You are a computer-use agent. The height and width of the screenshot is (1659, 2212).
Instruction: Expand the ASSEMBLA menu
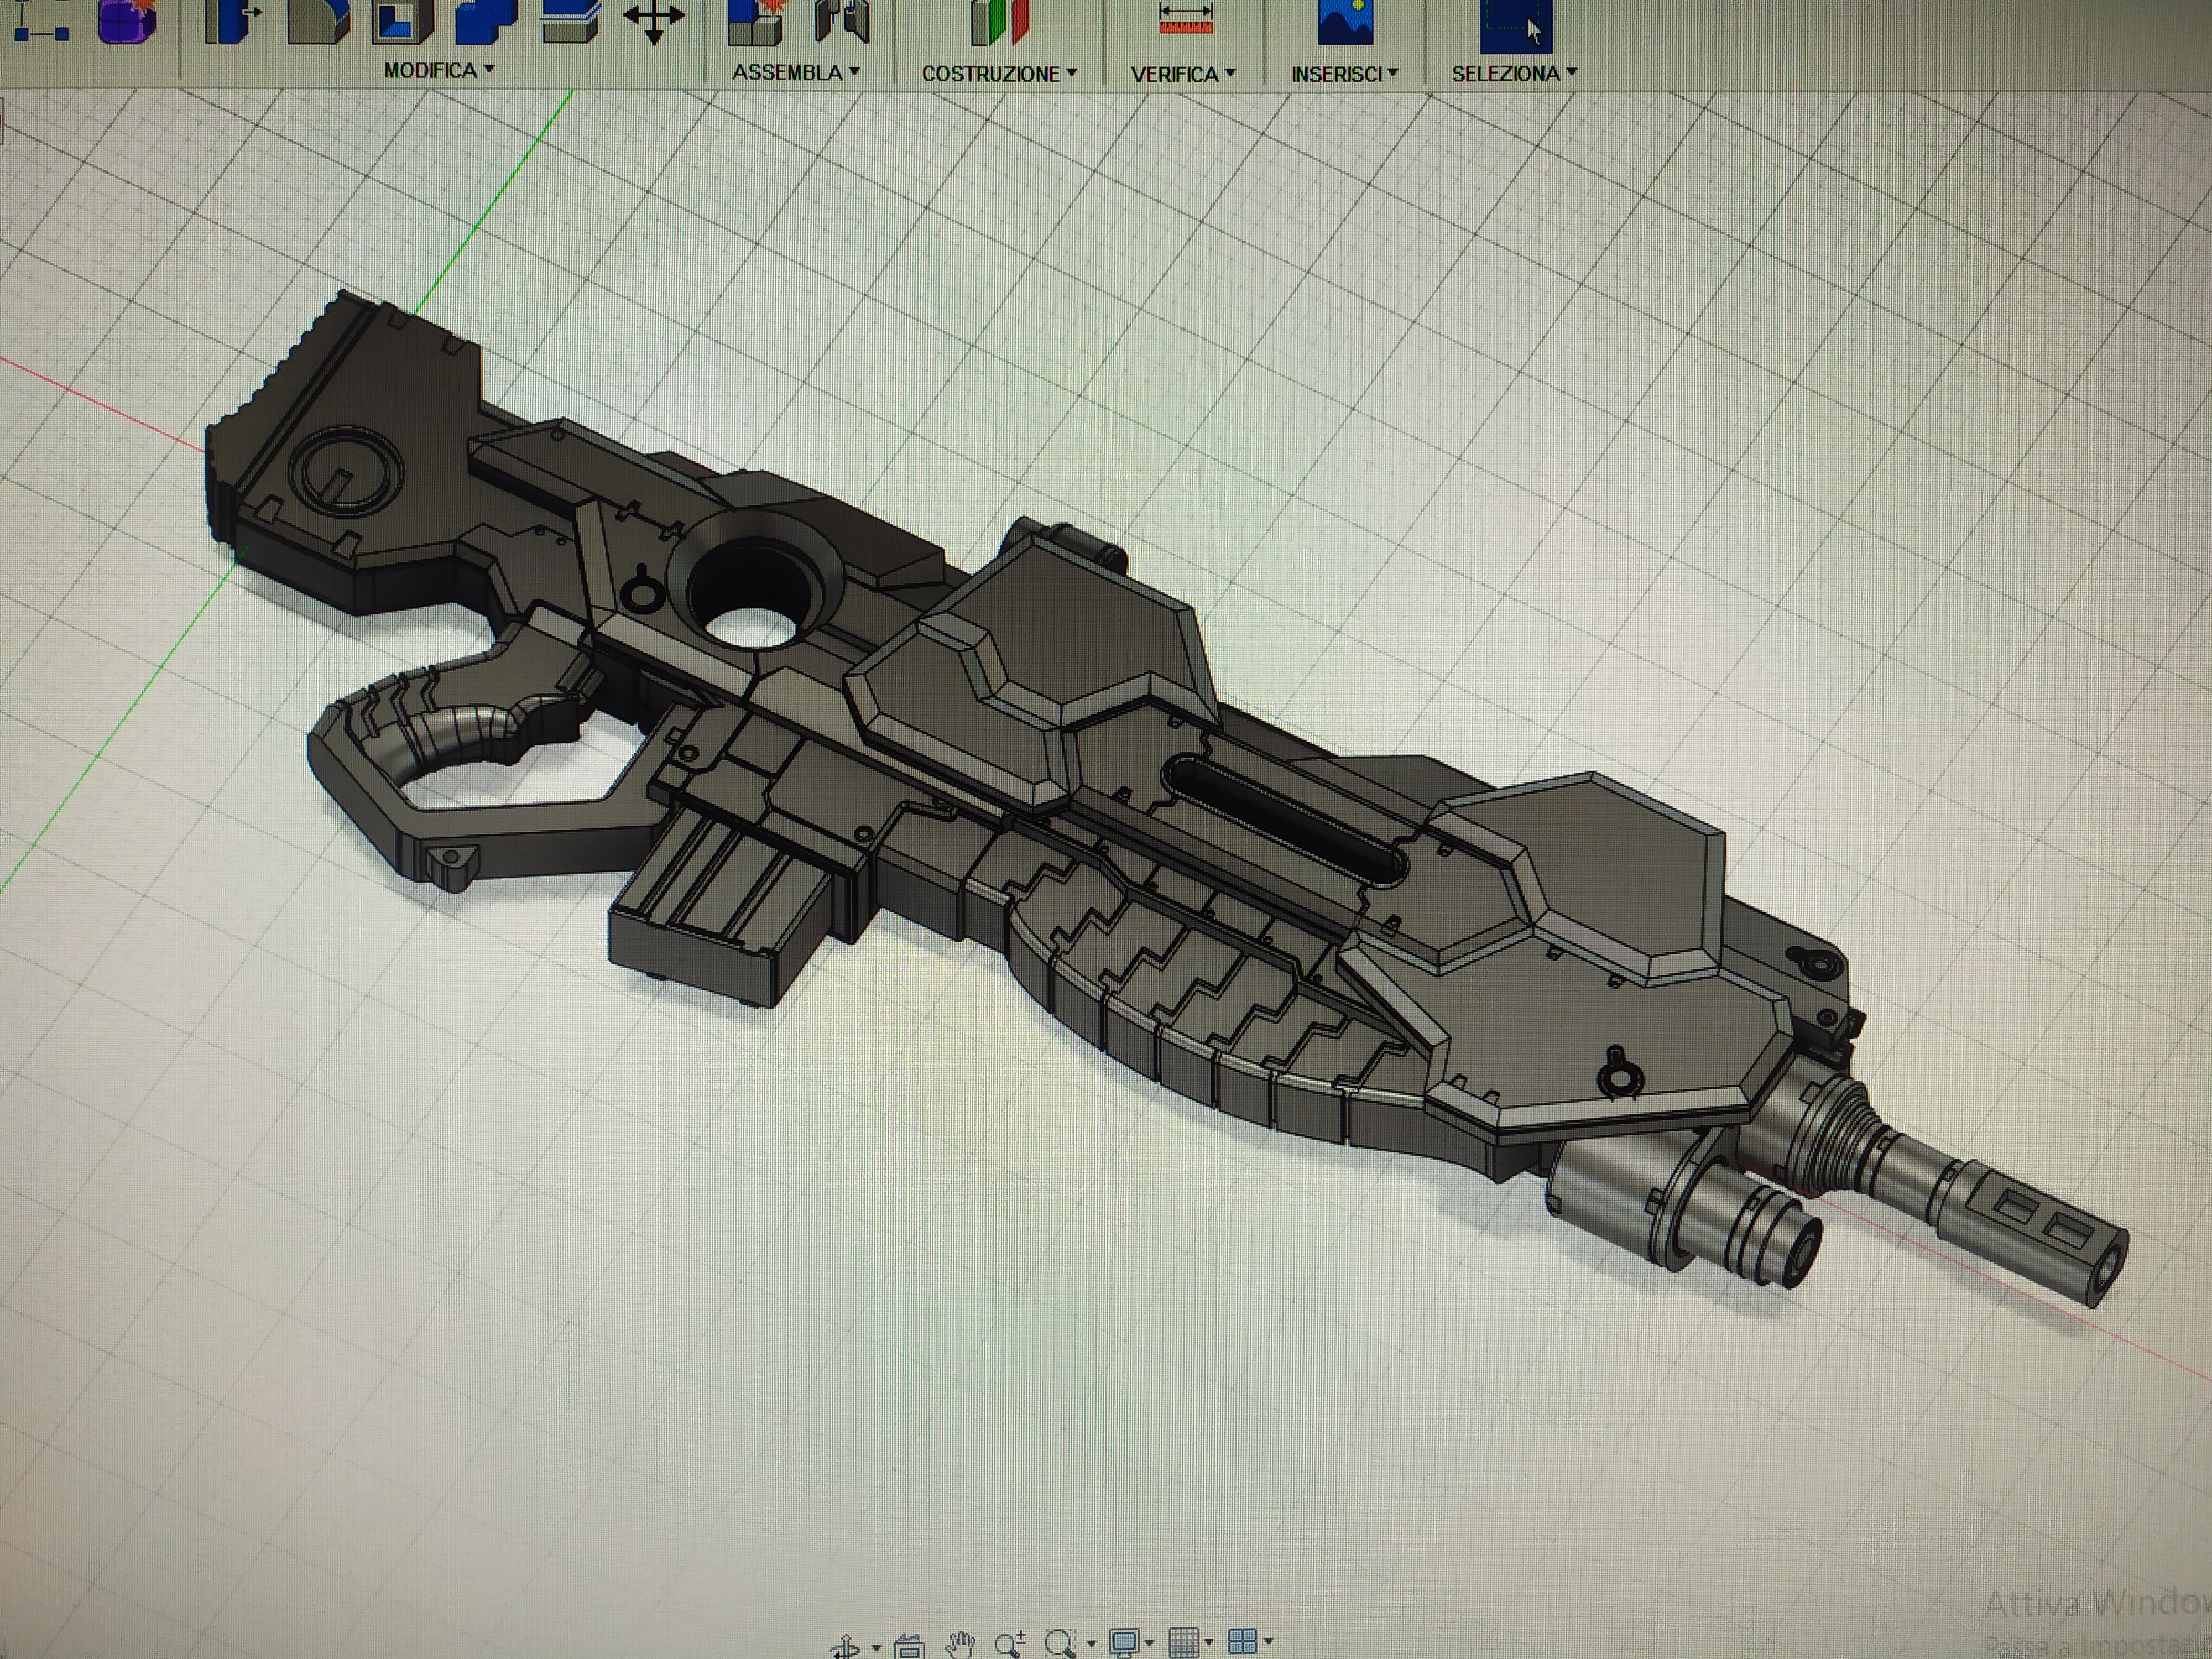(x=796, y=72)
